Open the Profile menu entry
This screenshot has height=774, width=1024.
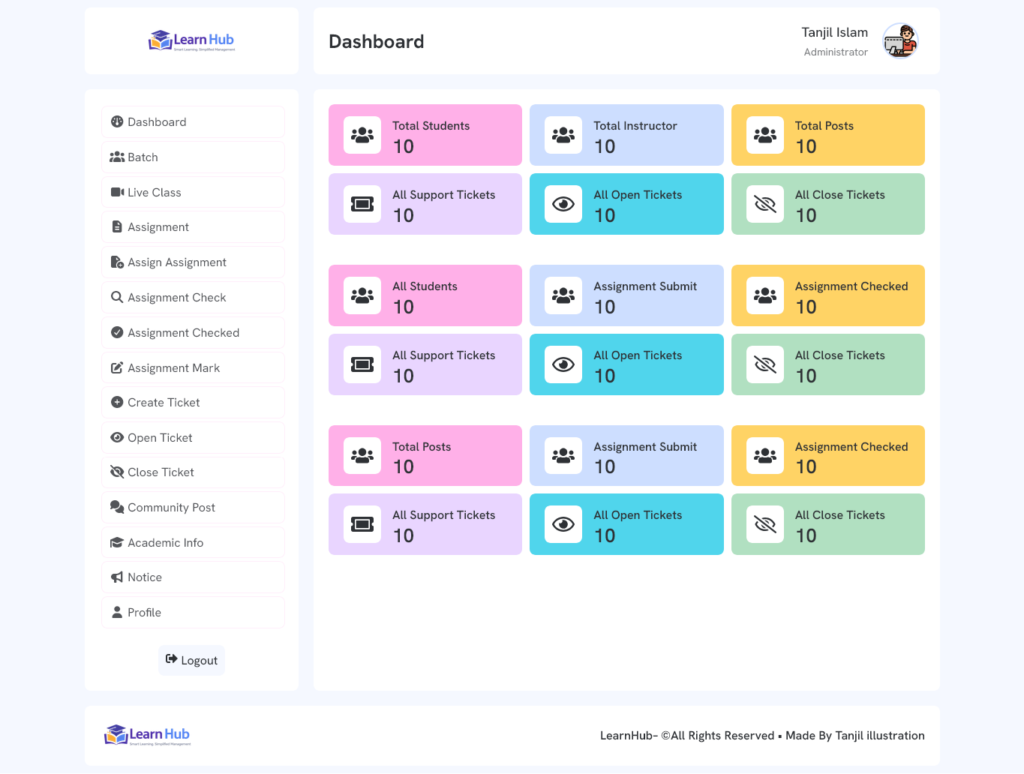click(193, 613)
